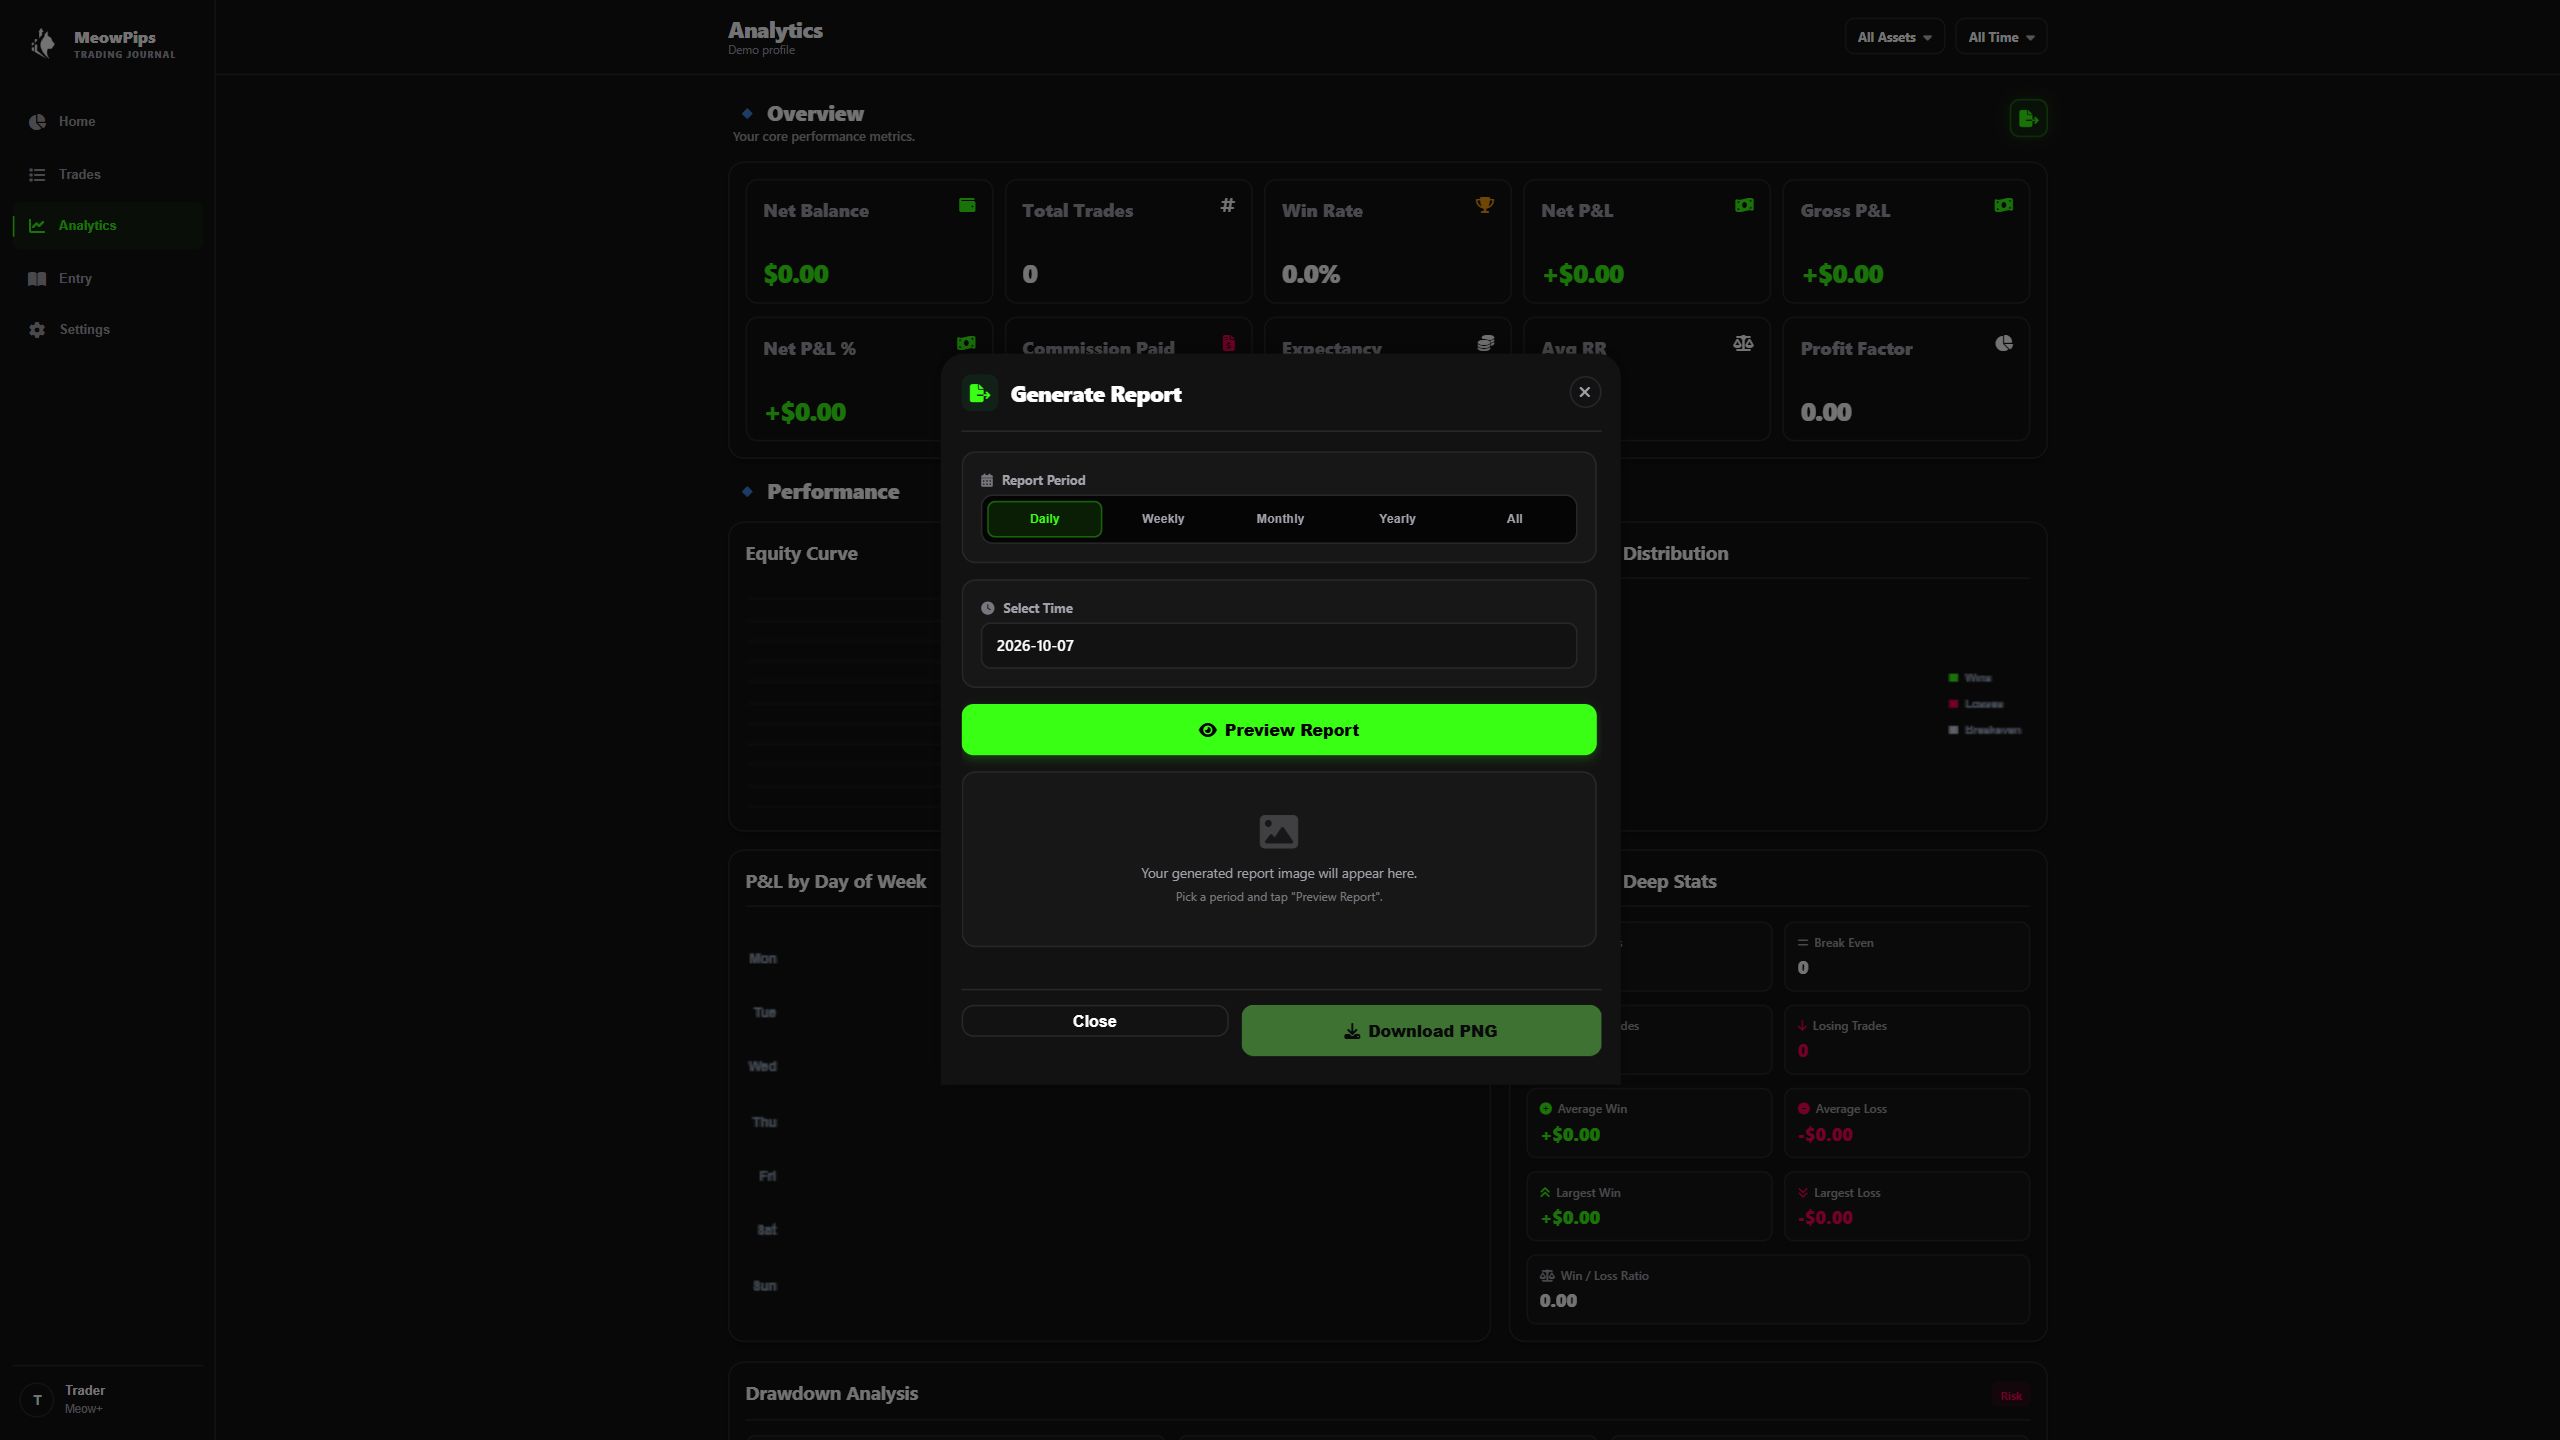Open Trades in the sidebar
This screenshot has height=1440, width=2560.
[108, 174]
